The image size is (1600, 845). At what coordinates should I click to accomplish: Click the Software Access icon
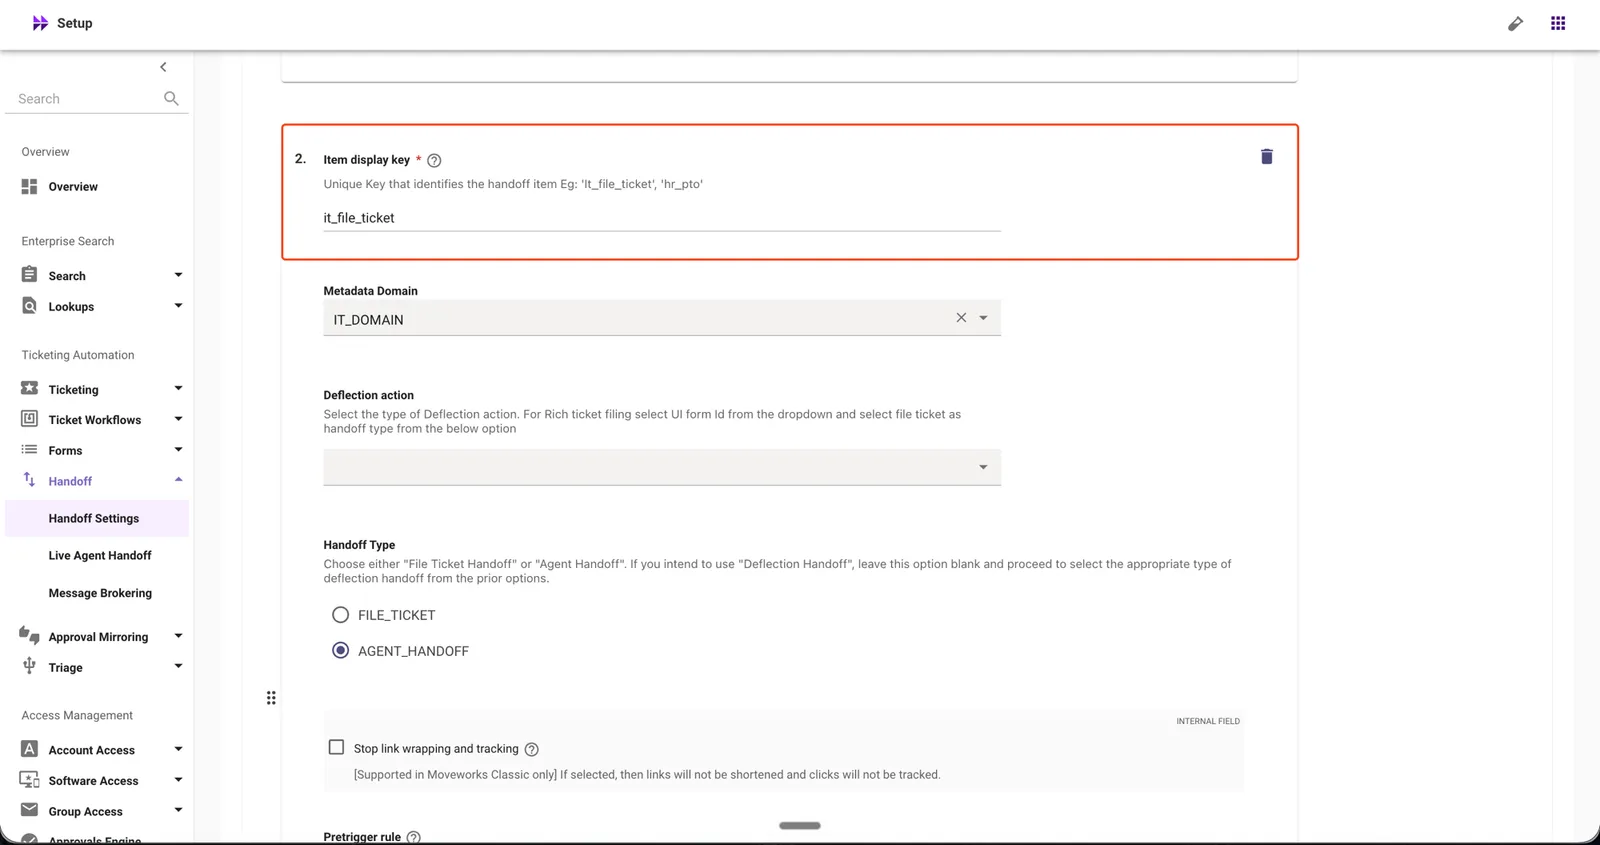coord(30,780)
